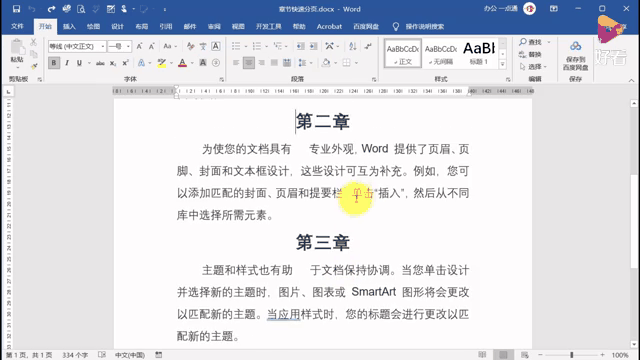640x360 pixels.
Task: Decrease font size with the smaller A icon
Action: click(x=151, y=46)
